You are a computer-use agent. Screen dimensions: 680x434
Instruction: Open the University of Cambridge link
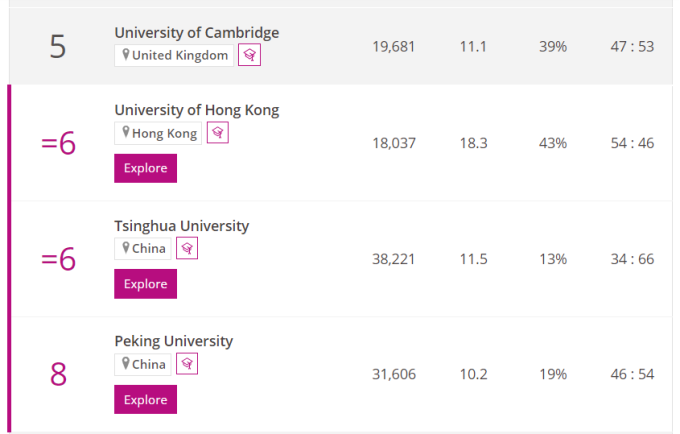pos(197,33)
